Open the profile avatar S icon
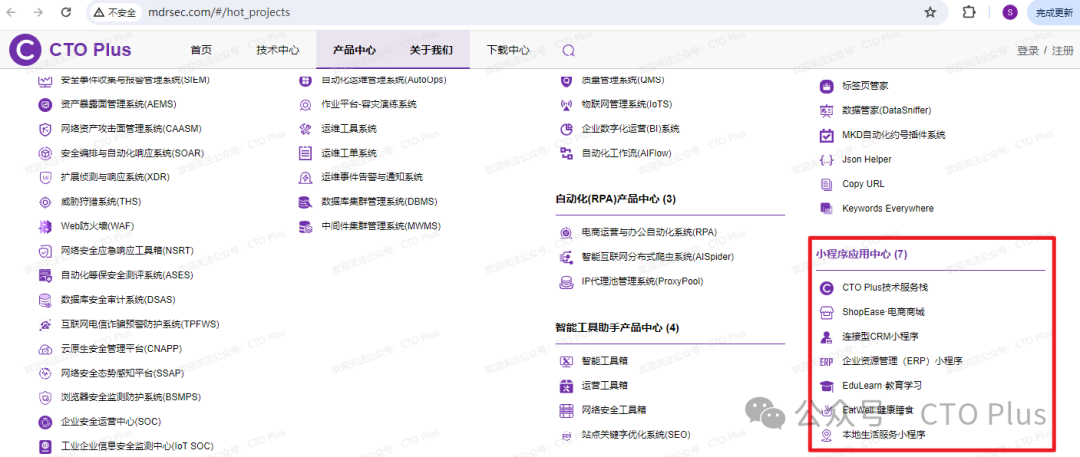This screenshot has height=457, width=1080. [x=1010, y=12]
